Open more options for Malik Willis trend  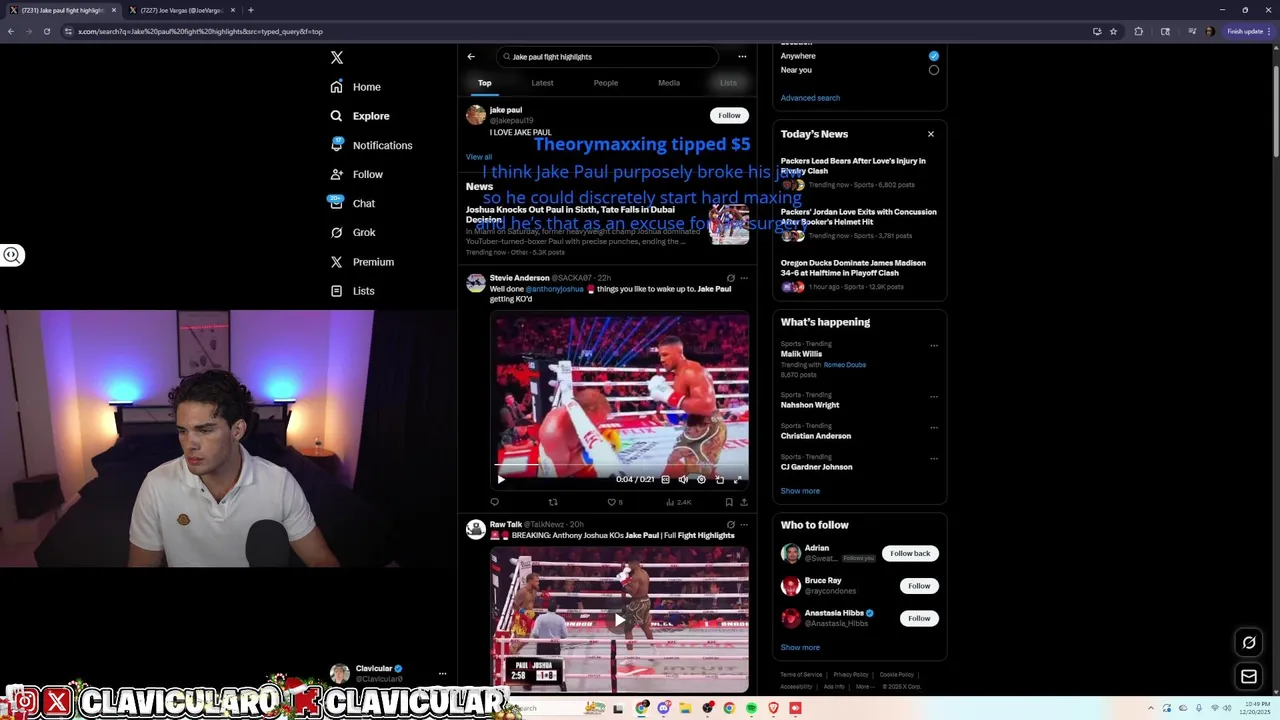(934, 346)
